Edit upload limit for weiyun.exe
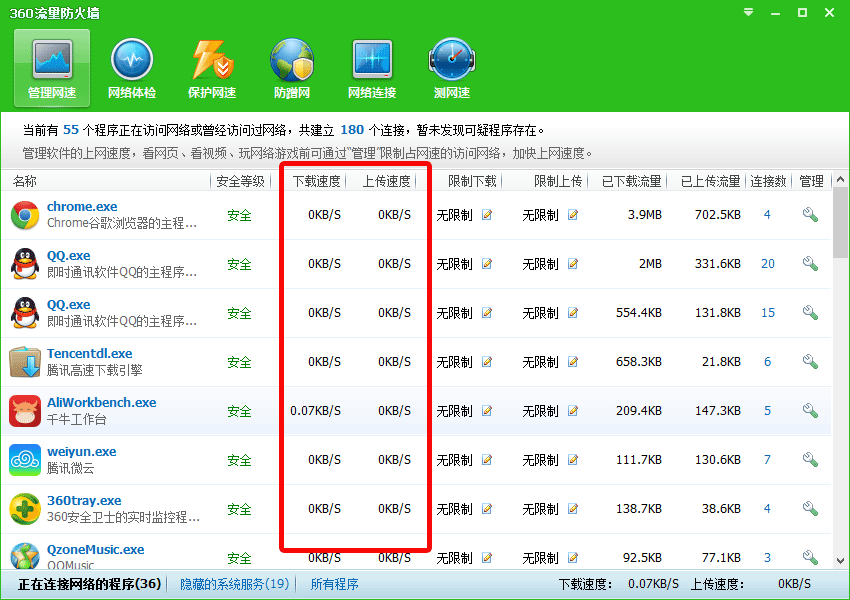 click(572, 460)
